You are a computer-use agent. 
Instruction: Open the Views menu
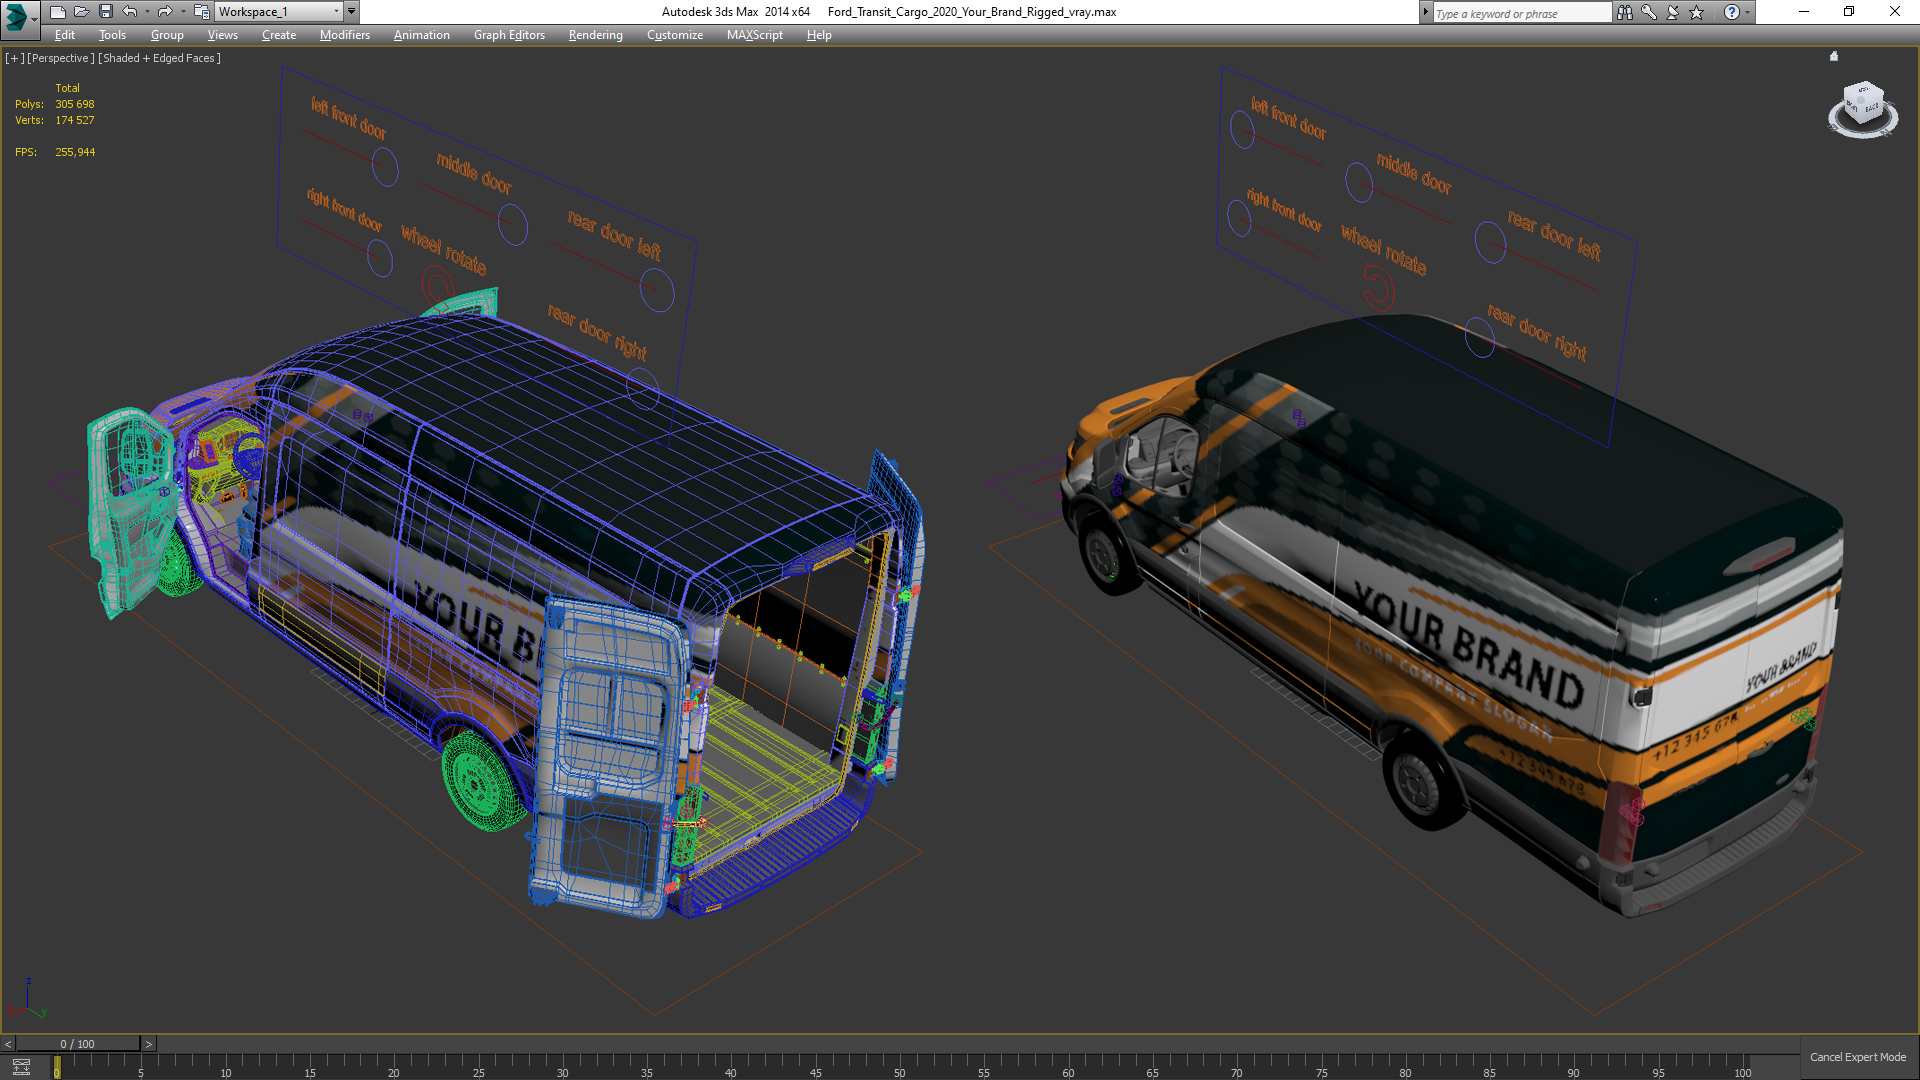coord(222,35)
